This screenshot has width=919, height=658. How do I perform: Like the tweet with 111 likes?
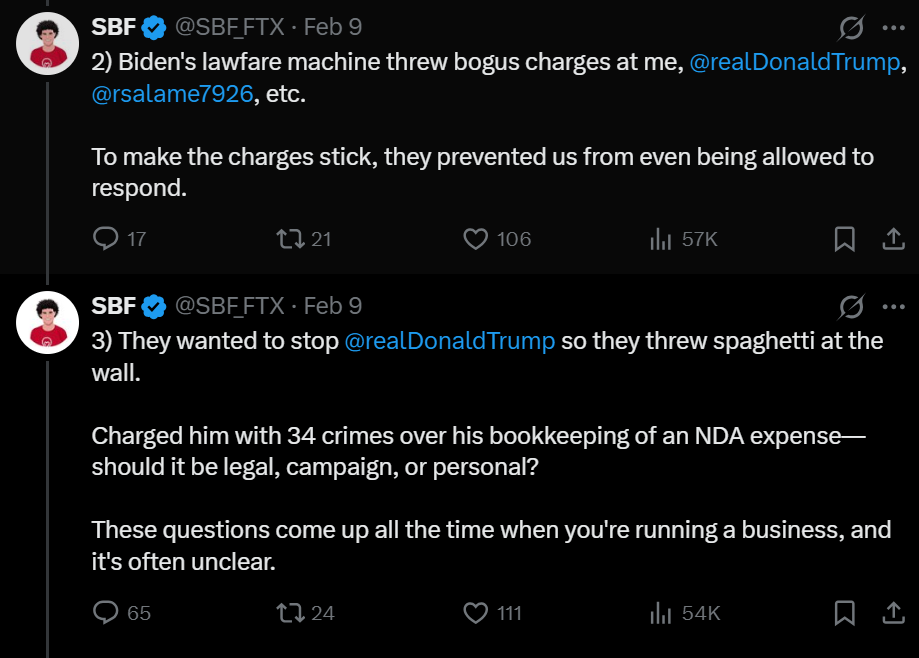click(x=476, y=612)
